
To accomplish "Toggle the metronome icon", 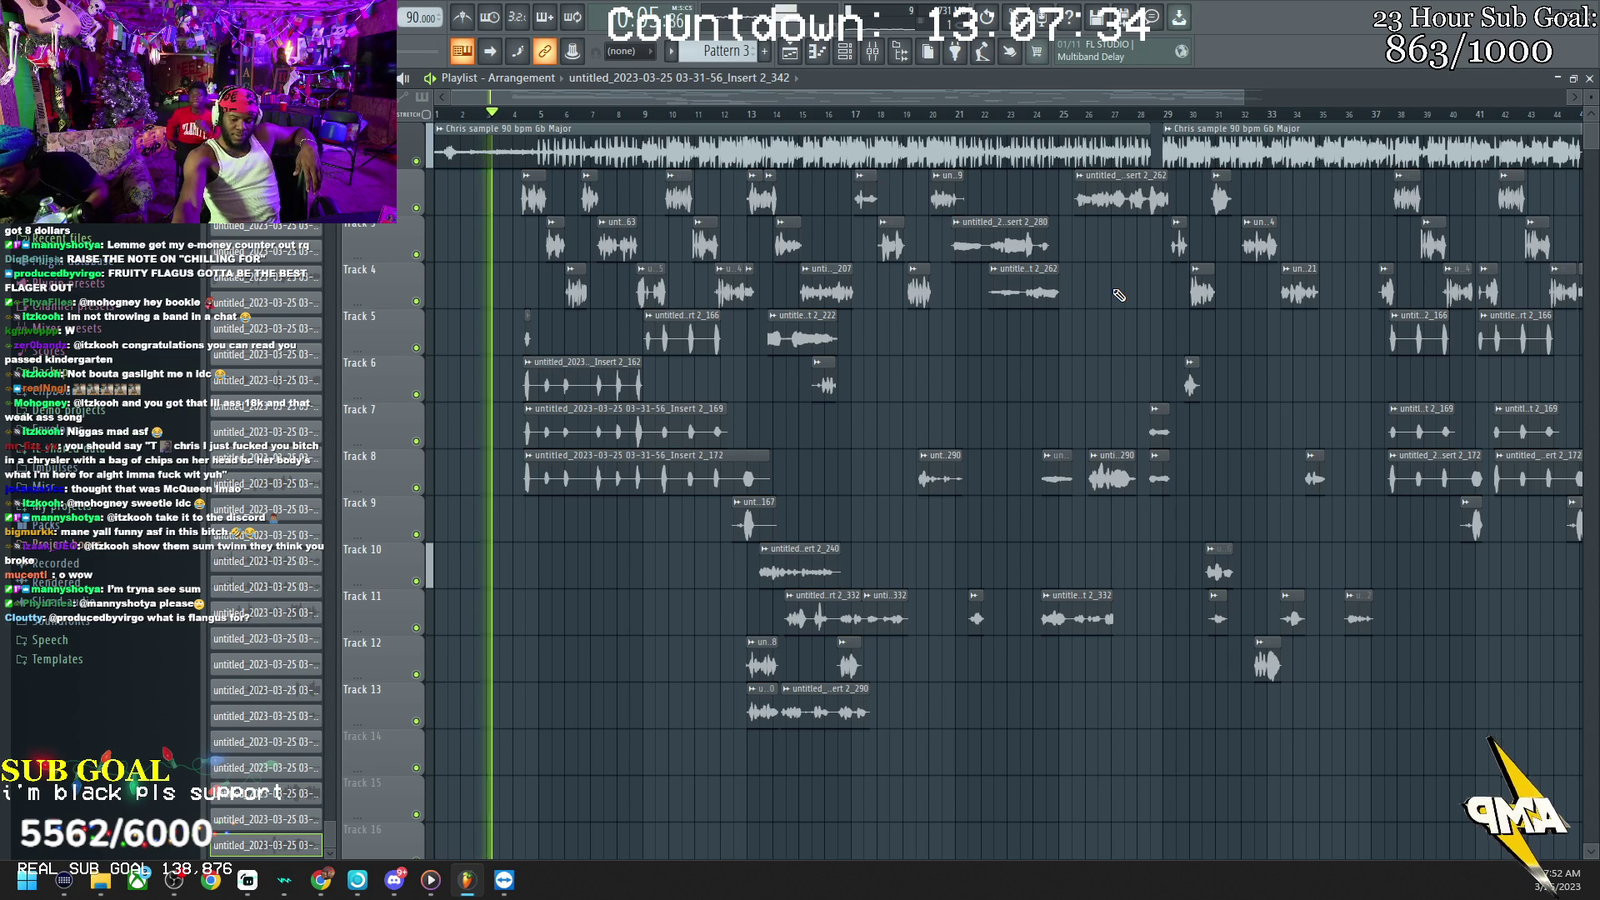I will click(462, 17).
